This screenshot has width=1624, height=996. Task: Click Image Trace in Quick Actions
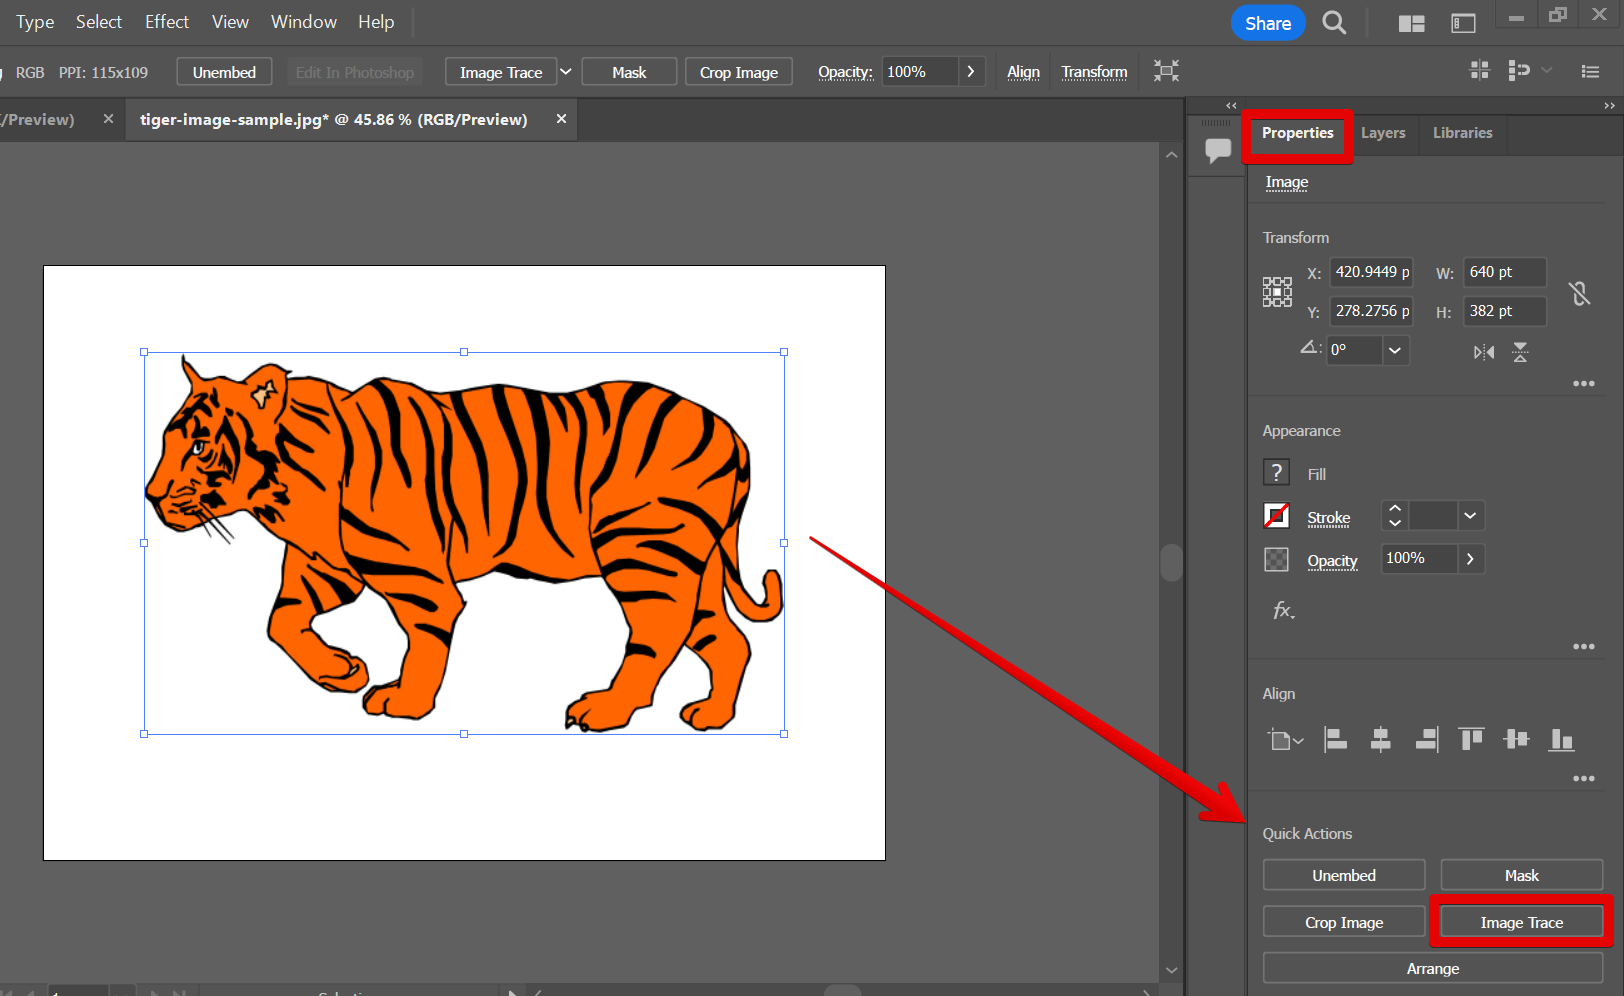coord(1521,922)
